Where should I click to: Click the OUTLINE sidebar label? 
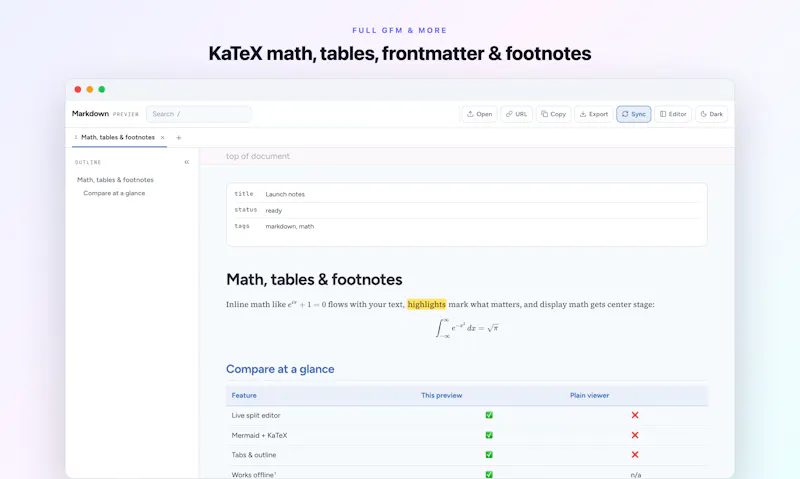(x=88, y=162)
